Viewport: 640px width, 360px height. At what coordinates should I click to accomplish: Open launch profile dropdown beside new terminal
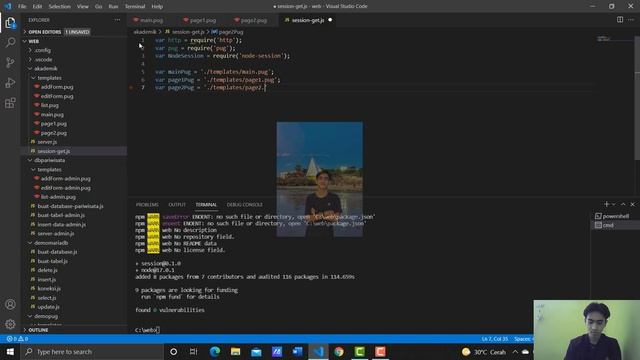click(614, 204)
